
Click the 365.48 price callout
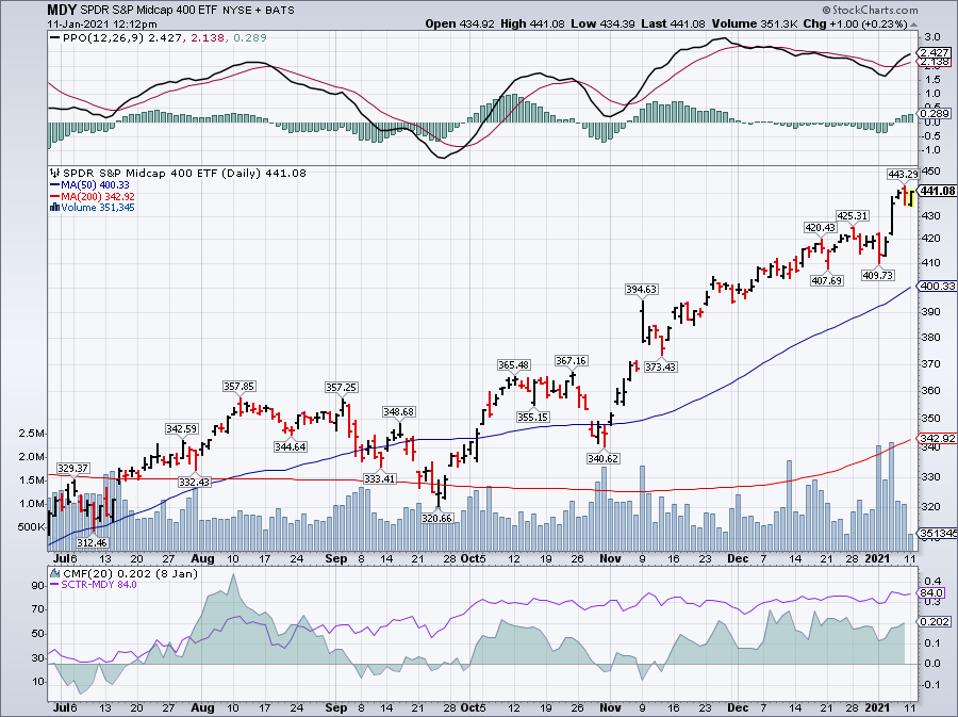(514, 365)
